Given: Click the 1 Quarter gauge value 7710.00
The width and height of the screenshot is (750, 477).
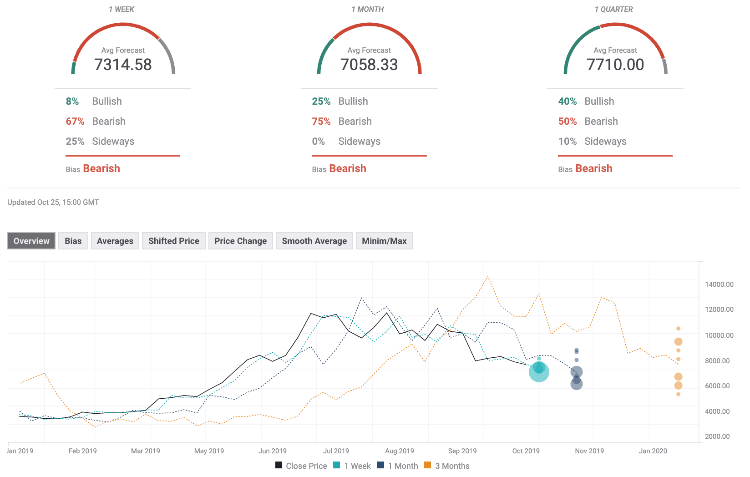Looking at the screenshot, I should (616, 65).
